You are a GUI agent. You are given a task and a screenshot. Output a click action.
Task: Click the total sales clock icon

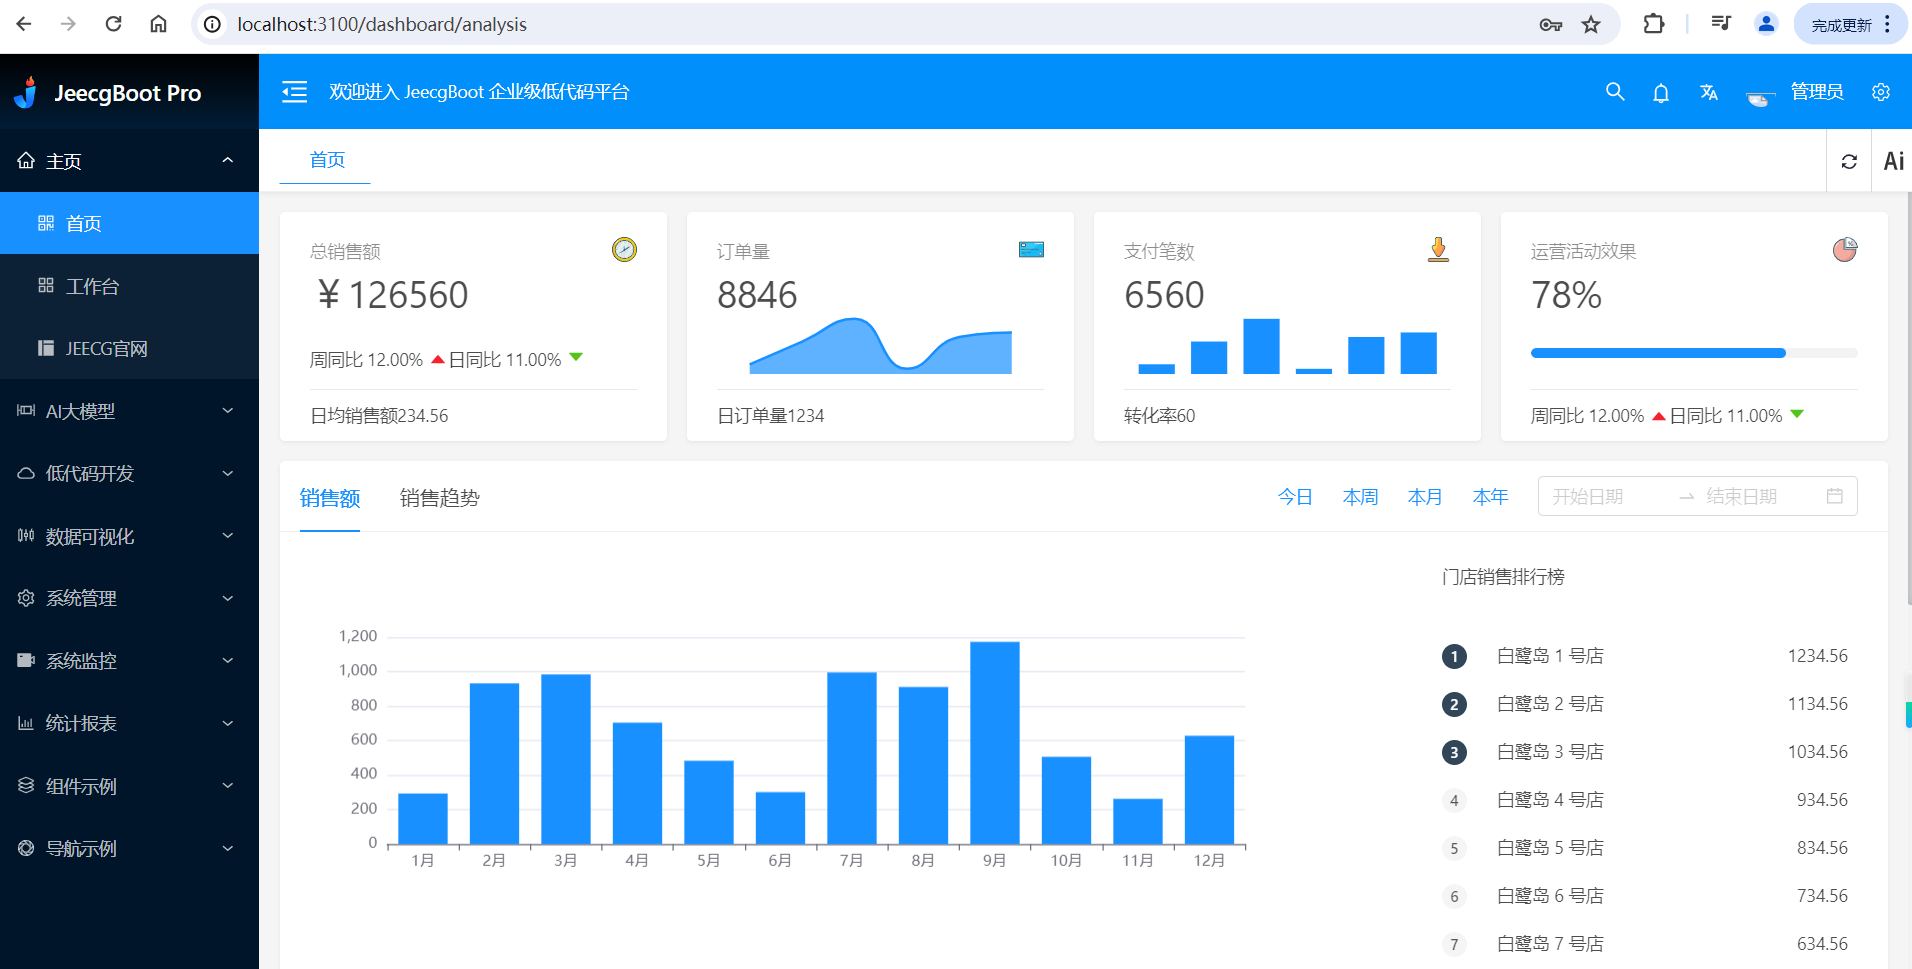point(624,249)
